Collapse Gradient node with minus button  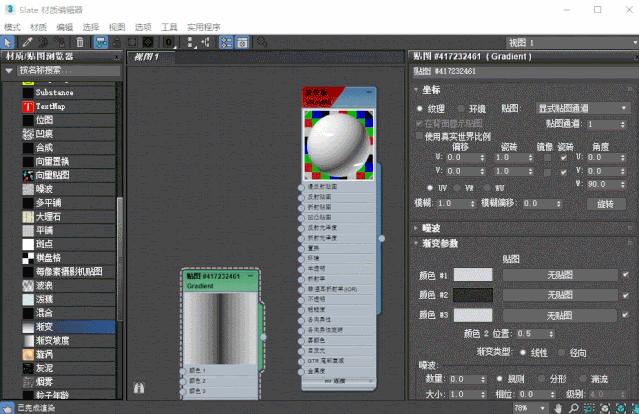click(251, 276)
